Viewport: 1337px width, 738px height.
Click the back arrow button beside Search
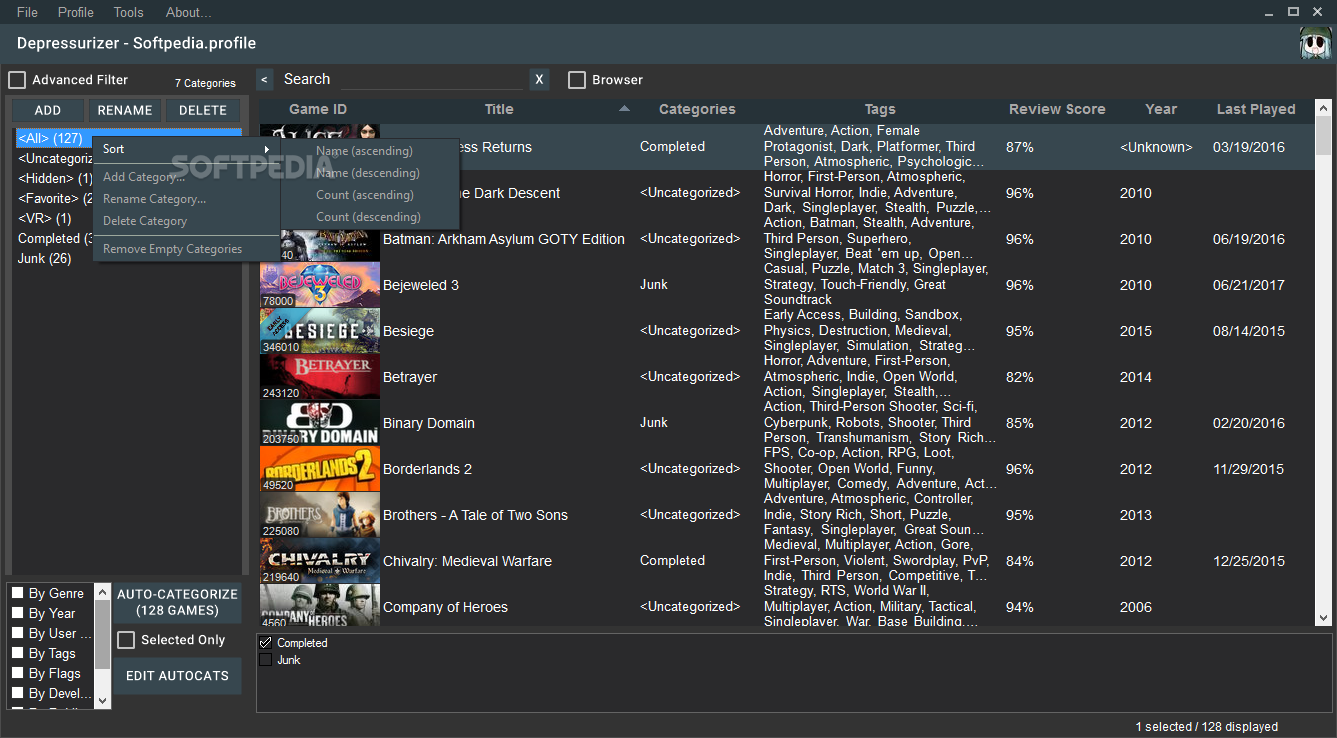coord(264,80)
